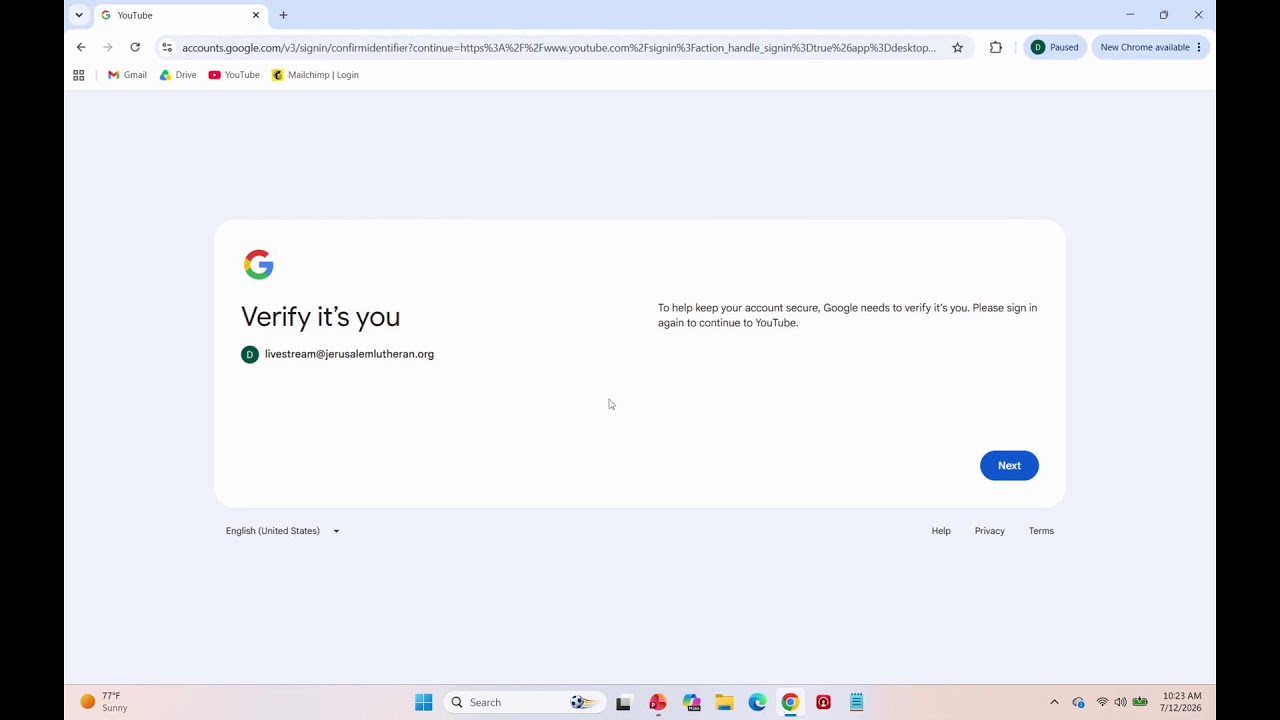Open Microsoft 365 Copilot from taskbar
This screenshot has width=1280, height=720.
(691, 702)
